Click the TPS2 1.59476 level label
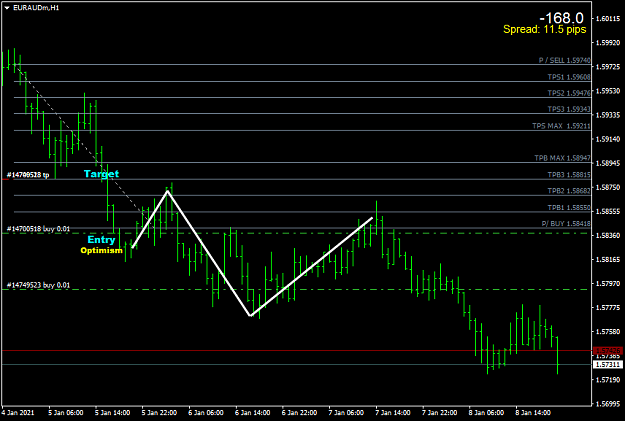The width and height of the screenshot is (625, 421). [x=569, y=93]
